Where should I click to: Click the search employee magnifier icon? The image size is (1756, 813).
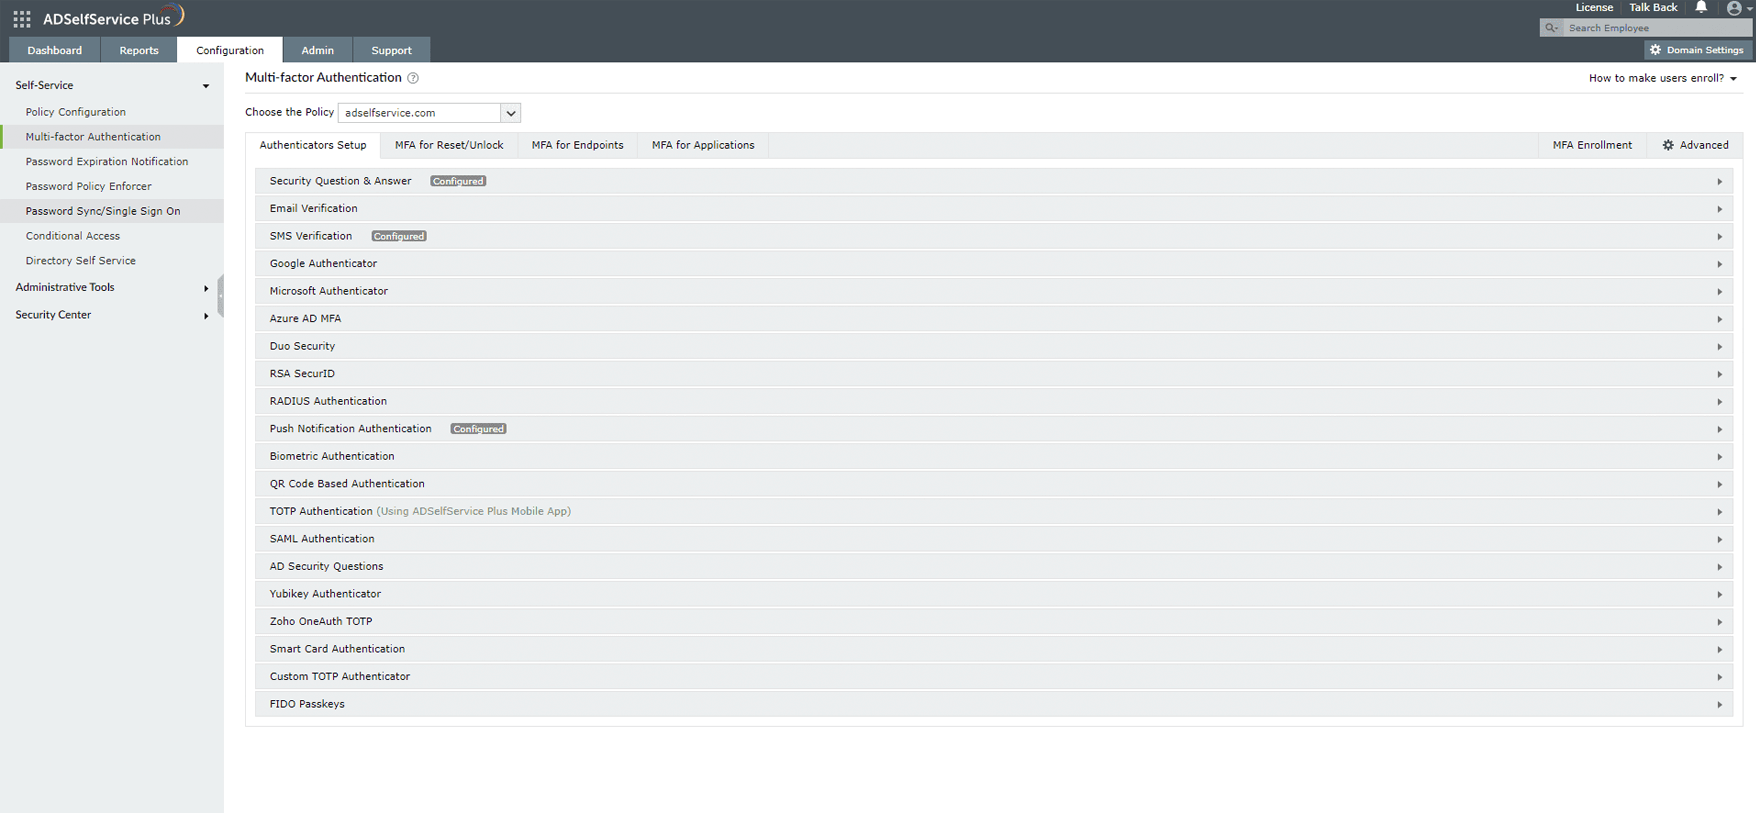1552,28
